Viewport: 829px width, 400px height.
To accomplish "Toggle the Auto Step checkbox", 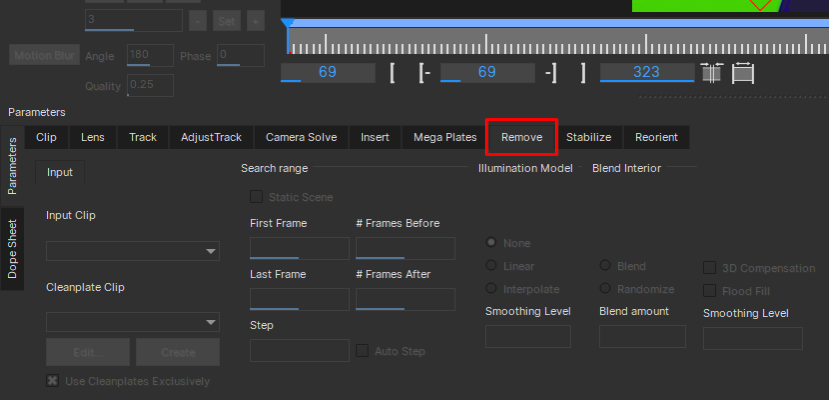I will click(363, 351).
